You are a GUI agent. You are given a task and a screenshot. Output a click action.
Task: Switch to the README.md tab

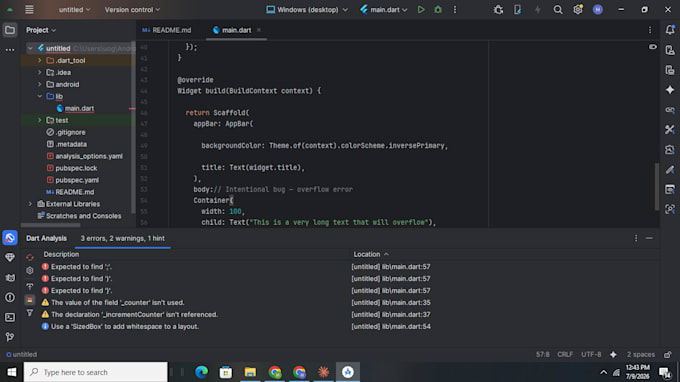pos(167,30)
